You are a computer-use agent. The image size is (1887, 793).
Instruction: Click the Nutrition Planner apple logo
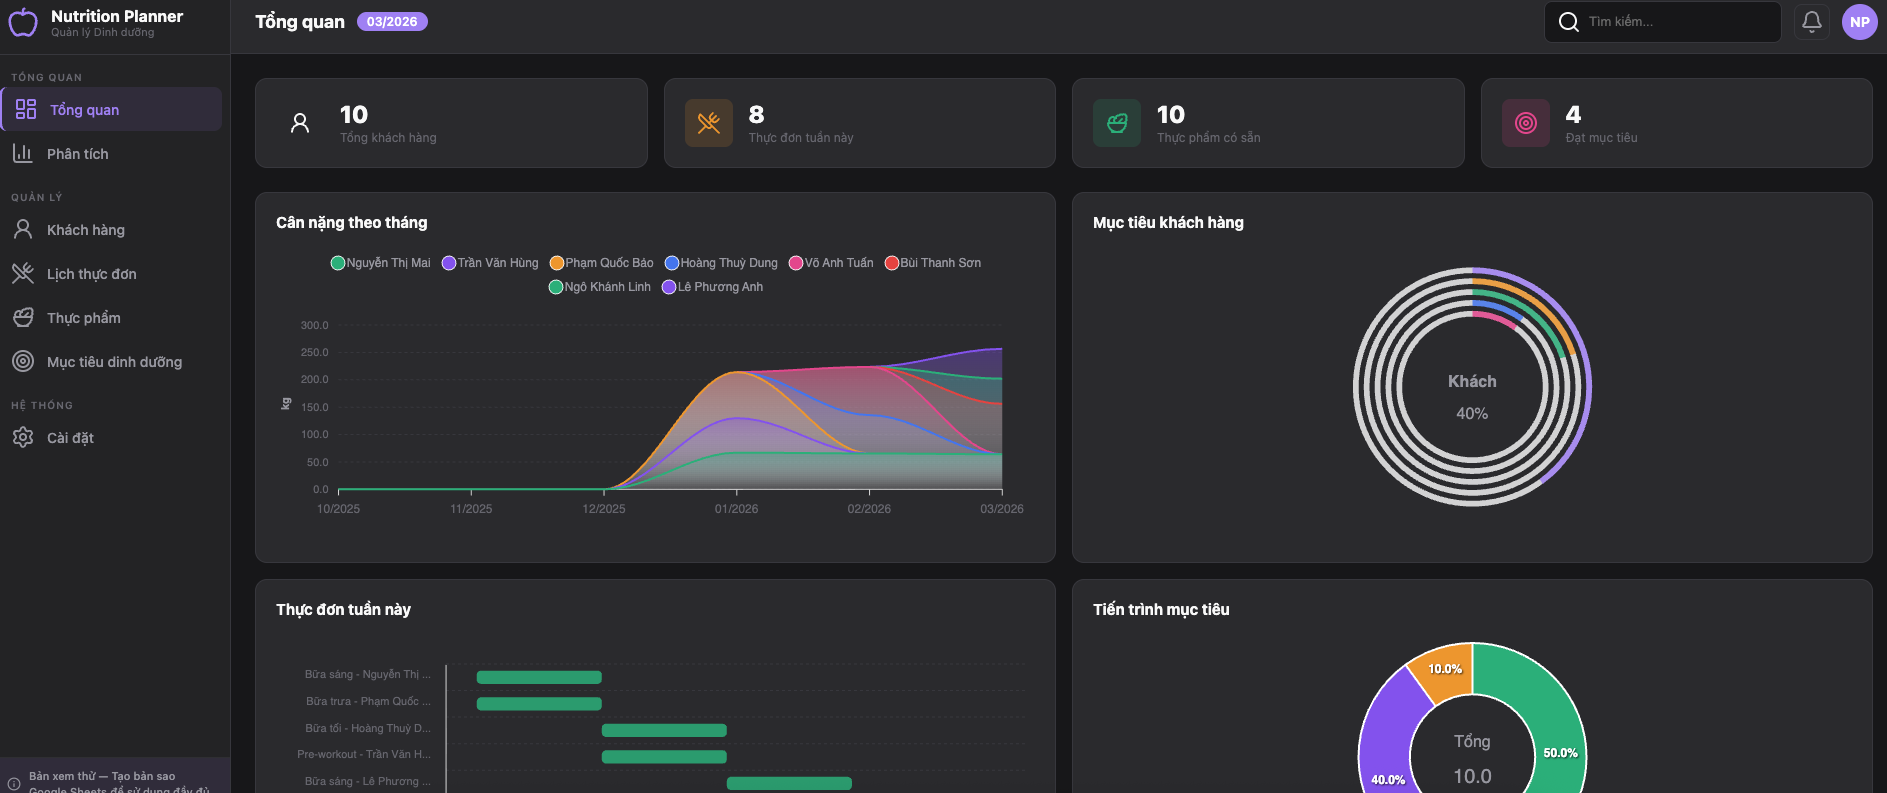click(x=23, y=22)
